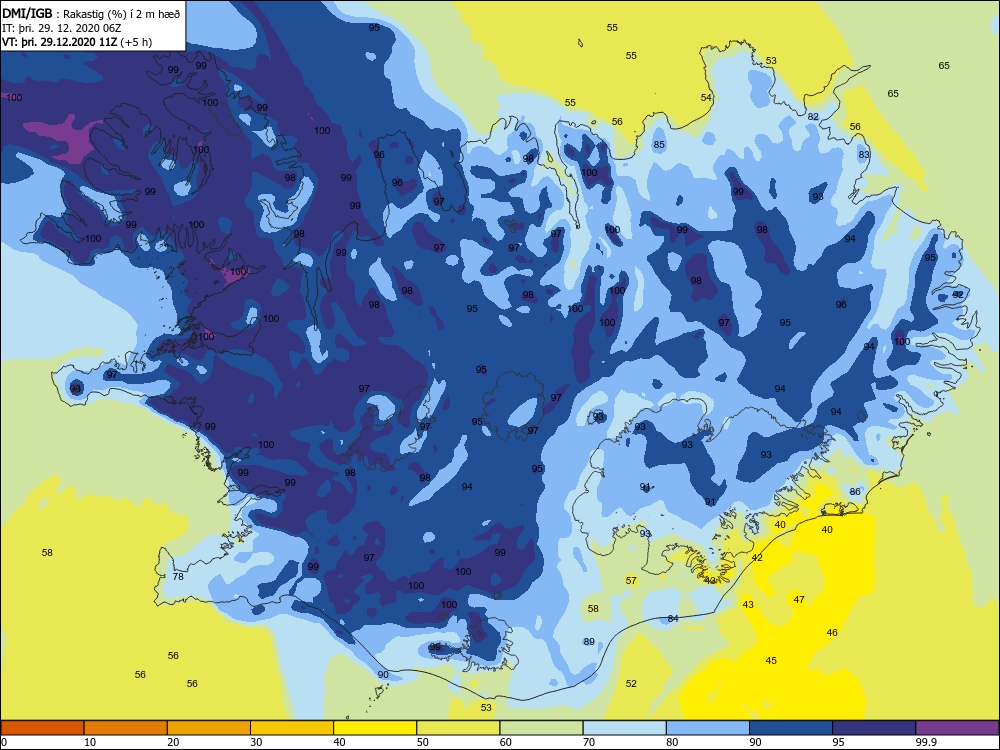The image size is (1000, 750).
Task: Click the title 'DMI/IGB : Rakastig (%) í 2 m hæð'
Action: coord(91,14)
